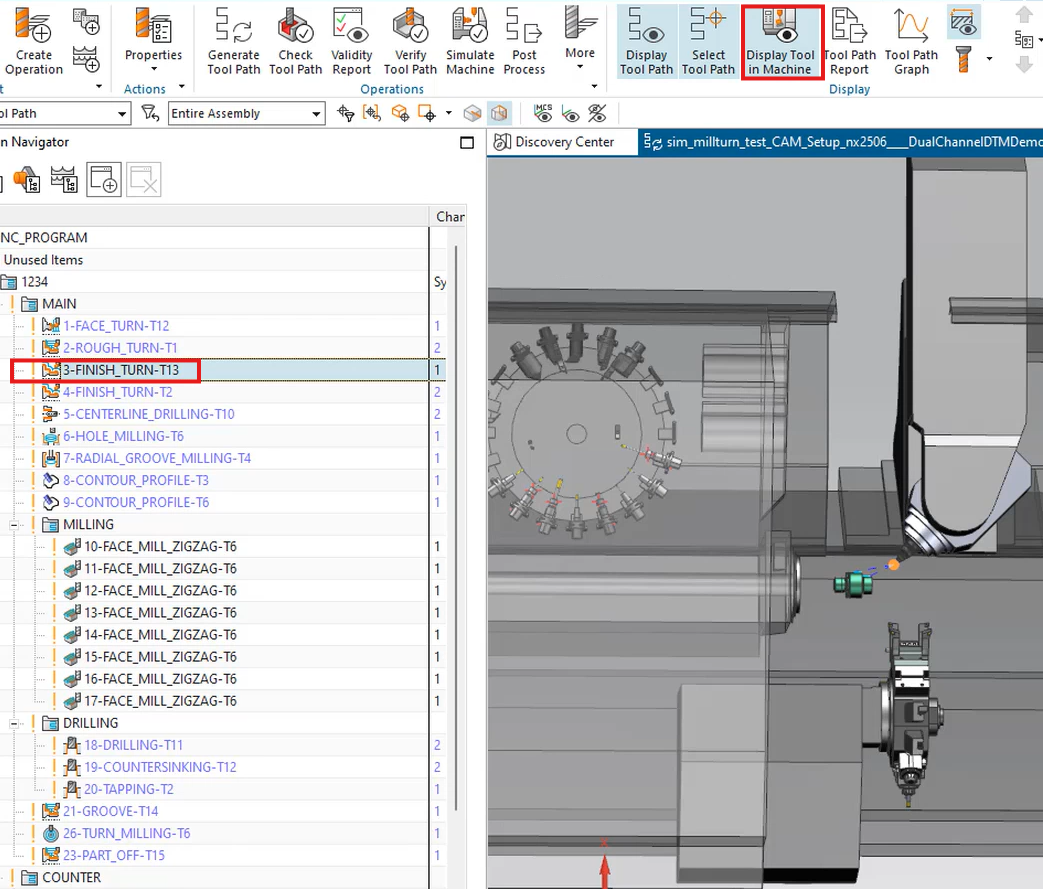The width and height of the screenshot is (1043, 889).
Task: Click the Create Operation button
Action: (33, 40)
